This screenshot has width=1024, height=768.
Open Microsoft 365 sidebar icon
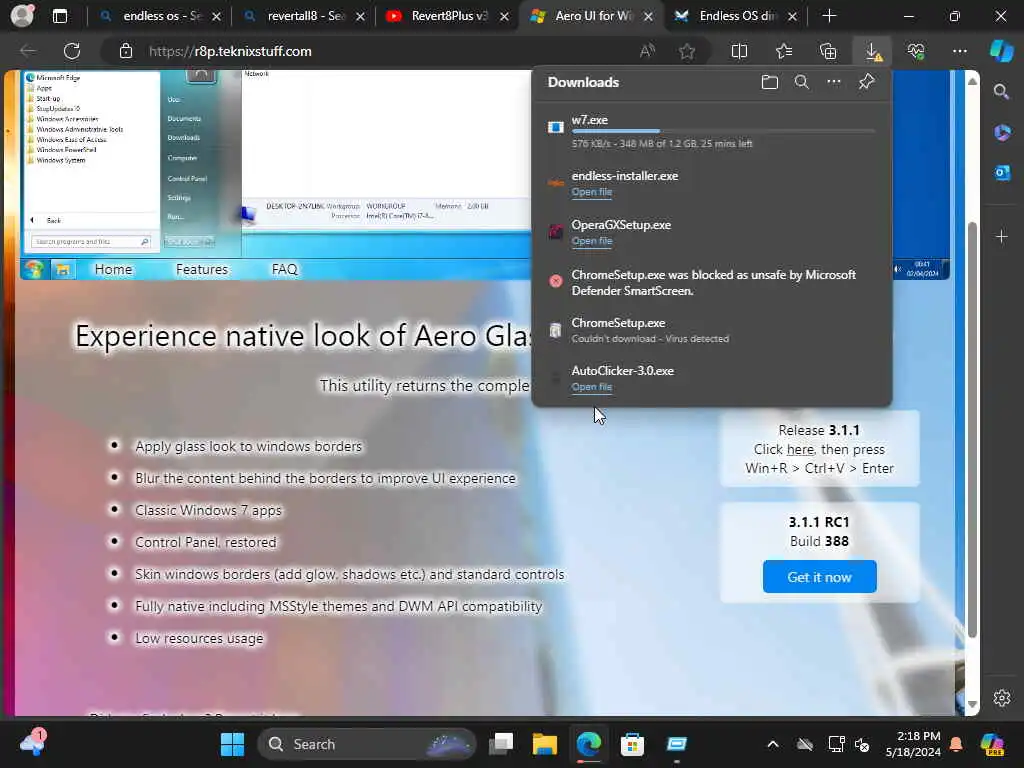1002,133
